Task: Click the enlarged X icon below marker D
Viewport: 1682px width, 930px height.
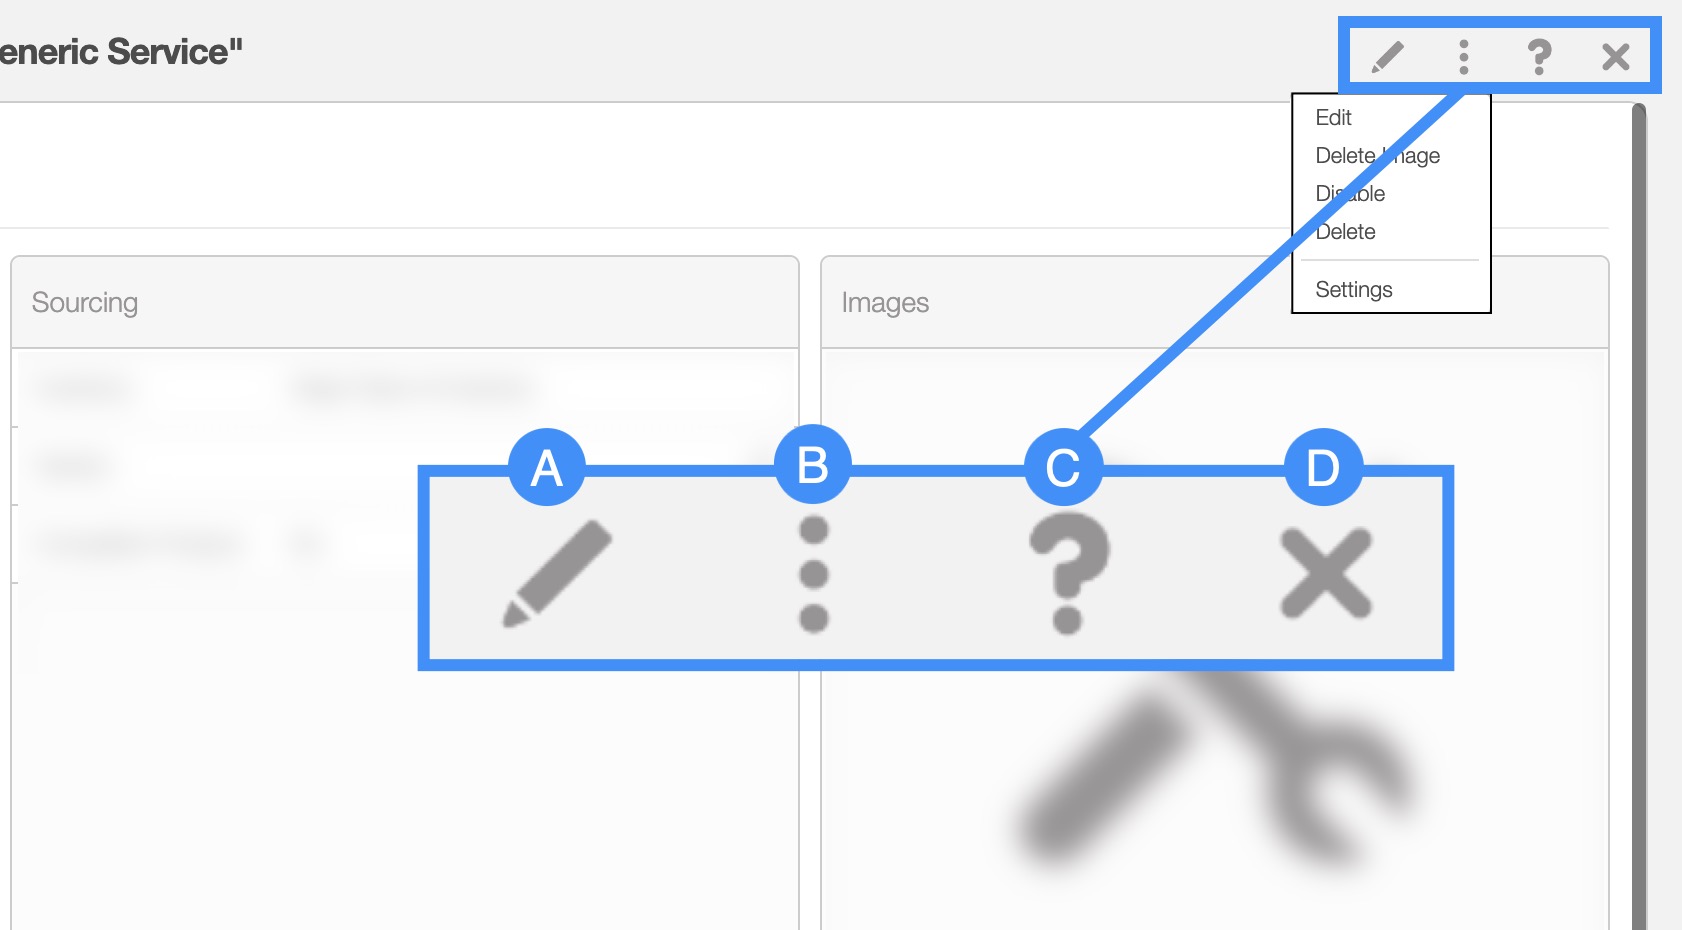Action: (x=1326, y=574)
